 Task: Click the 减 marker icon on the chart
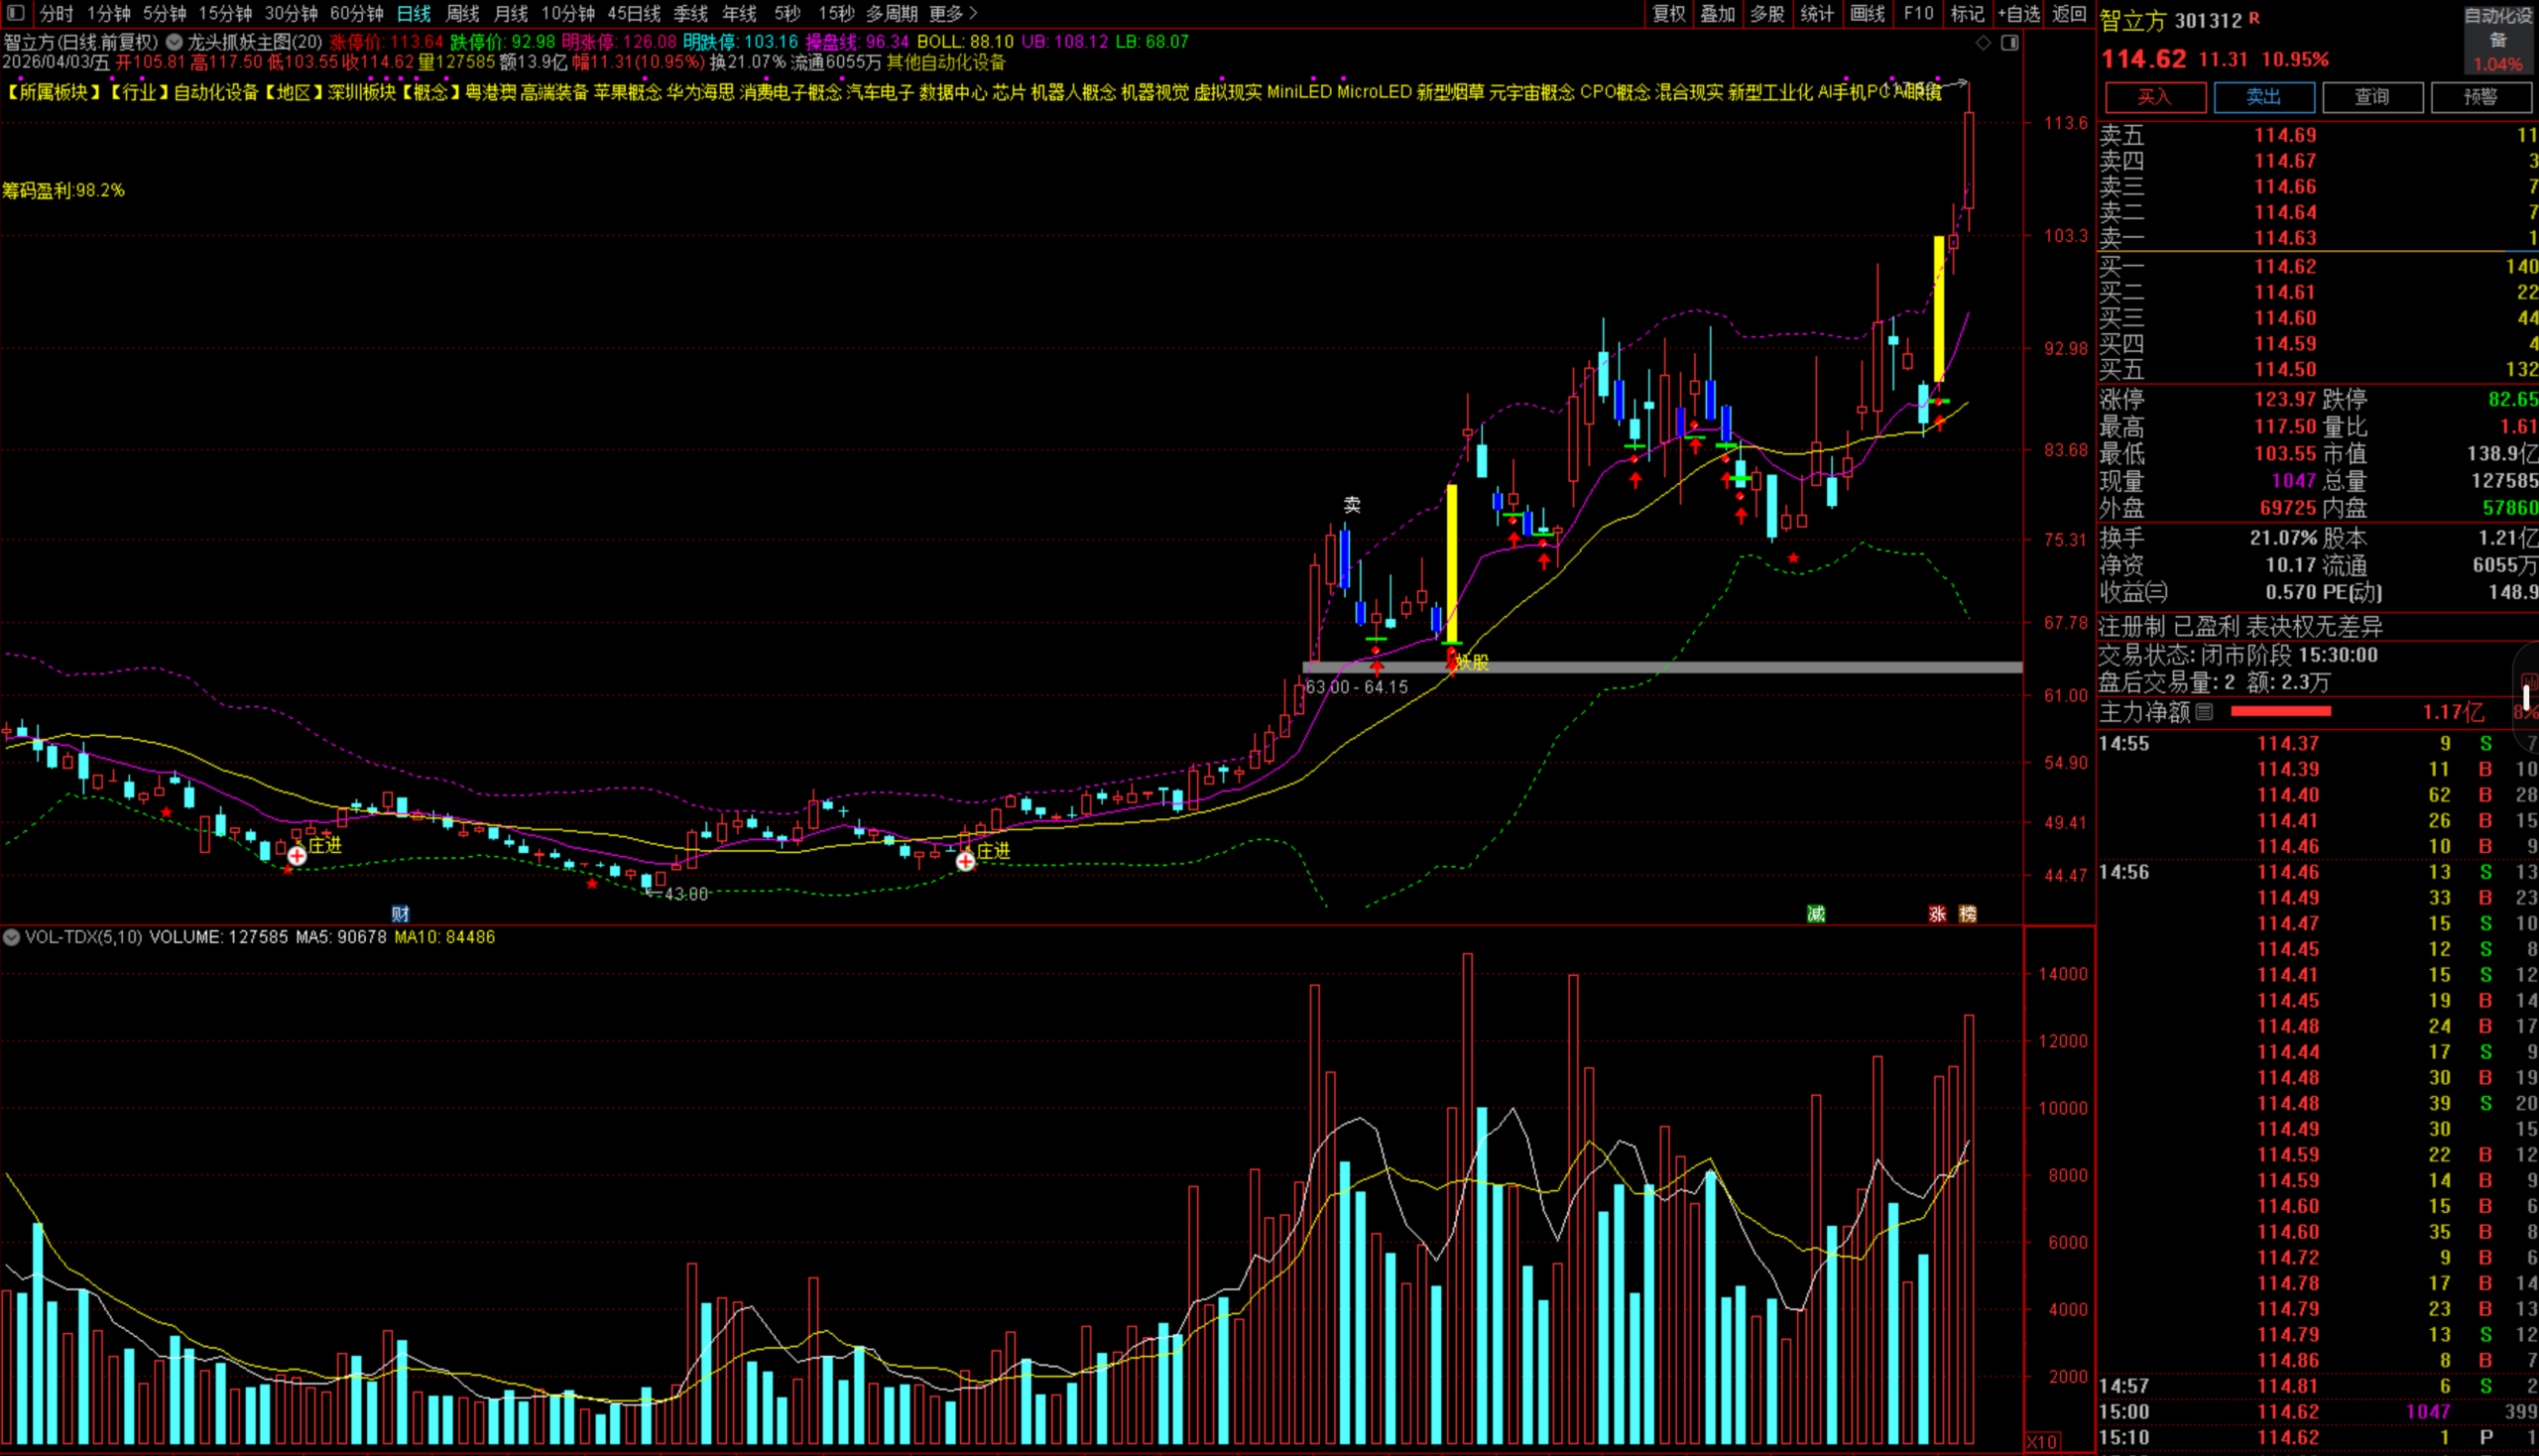pos(1816,913)
